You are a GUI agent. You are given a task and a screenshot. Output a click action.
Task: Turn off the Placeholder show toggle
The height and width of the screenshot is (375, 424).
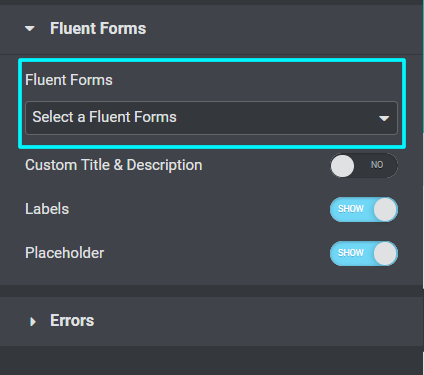pyautogui.click(x=364, y=253)
